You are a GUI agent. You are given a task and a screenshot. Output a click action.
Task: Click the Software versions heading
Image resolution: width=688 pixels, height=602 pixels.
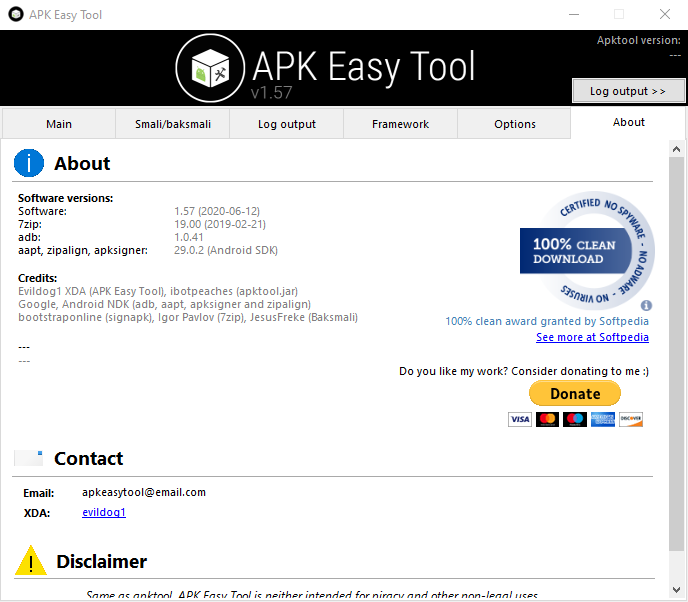65,198
